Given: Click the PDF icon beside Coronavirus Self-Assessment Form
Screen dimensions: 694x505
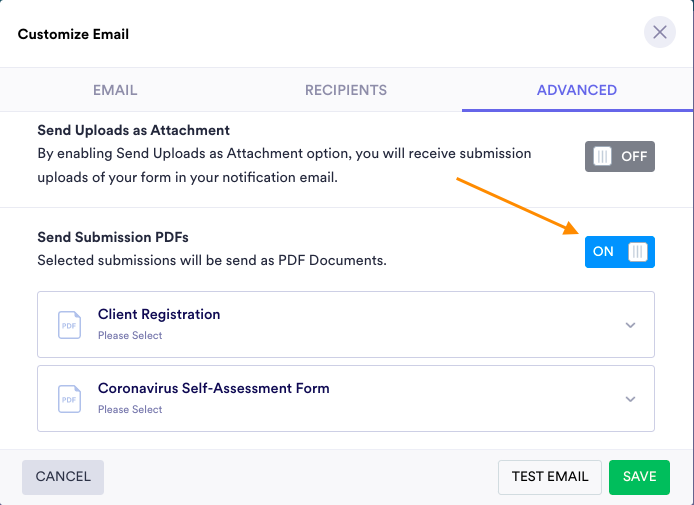Looking at the screenshot, I should point(69,398).
